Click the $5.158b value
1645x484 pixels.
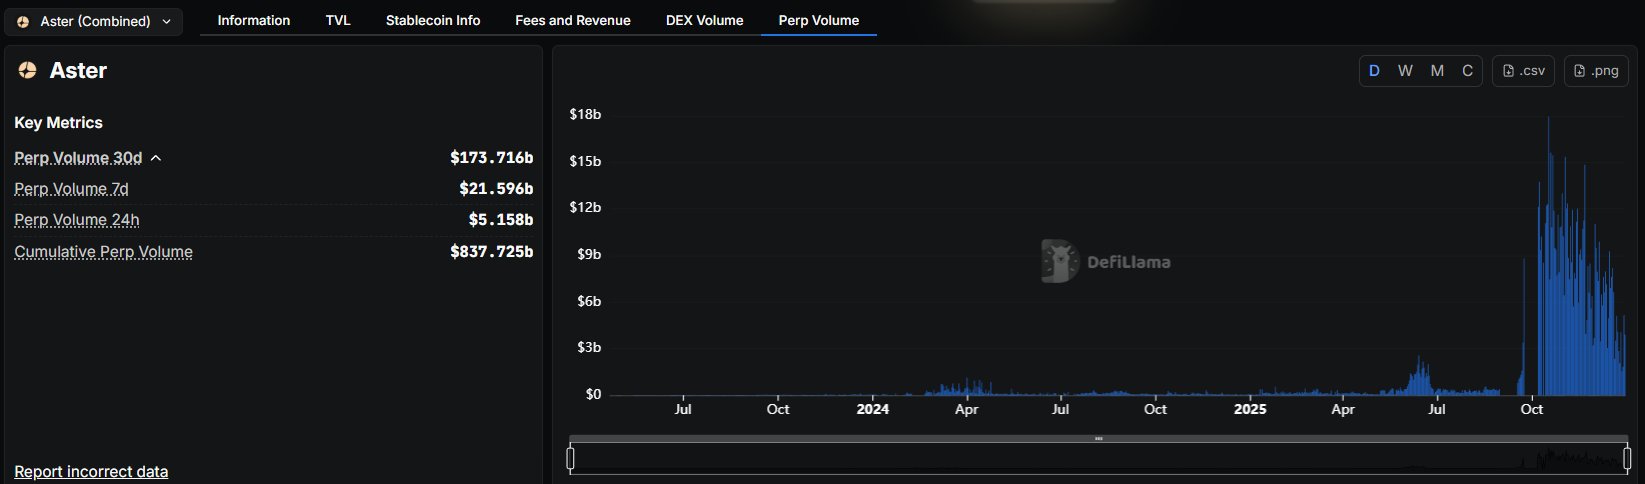(x=500, y=220)
